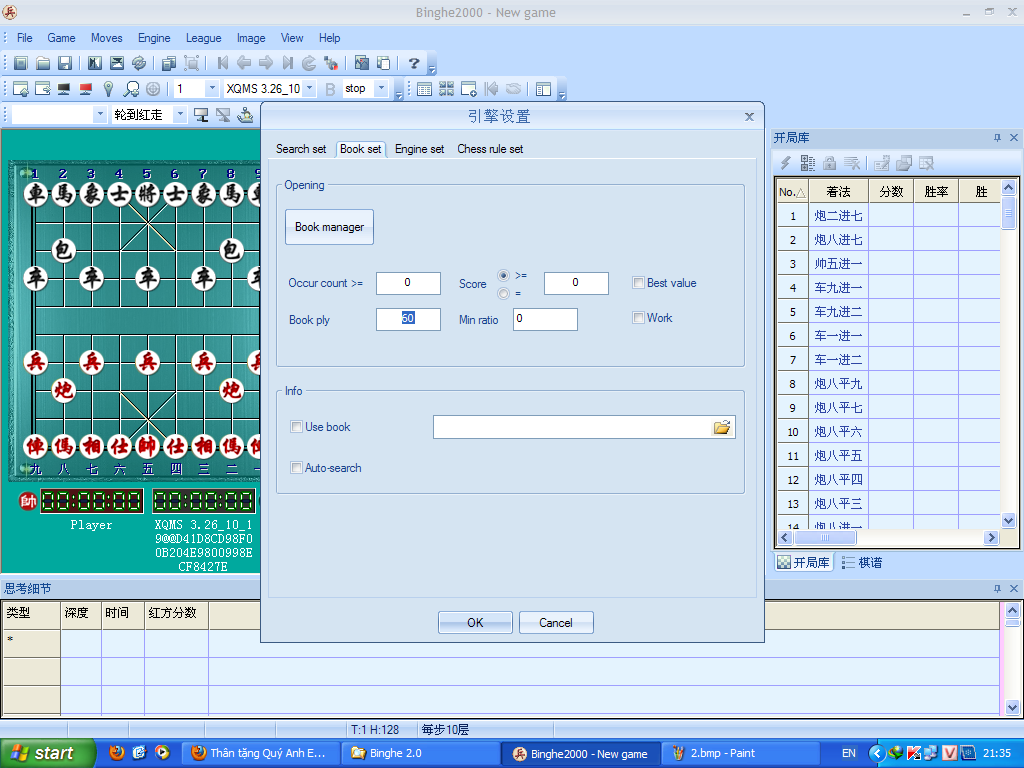
Task: Click the question mark help icon
Action: [413, 63]
